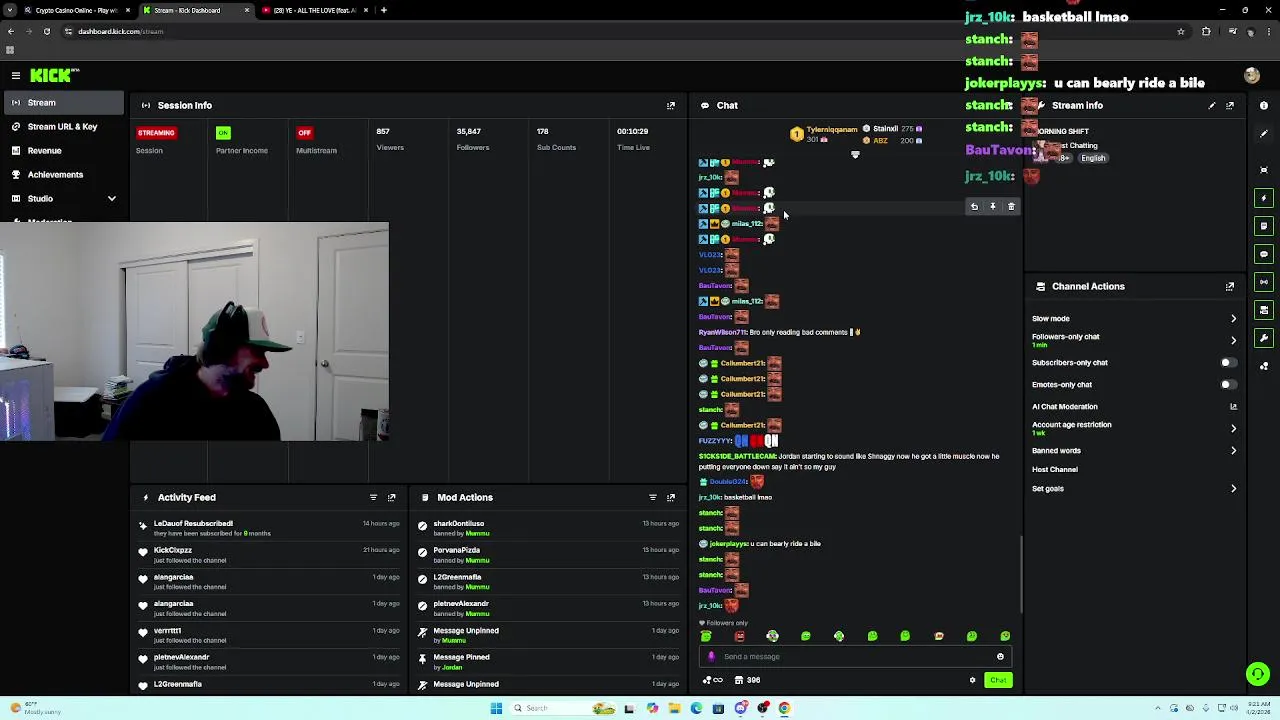Pop out the Activity Feed panel
Screen dimensions: 1280x720
point(392,497)
